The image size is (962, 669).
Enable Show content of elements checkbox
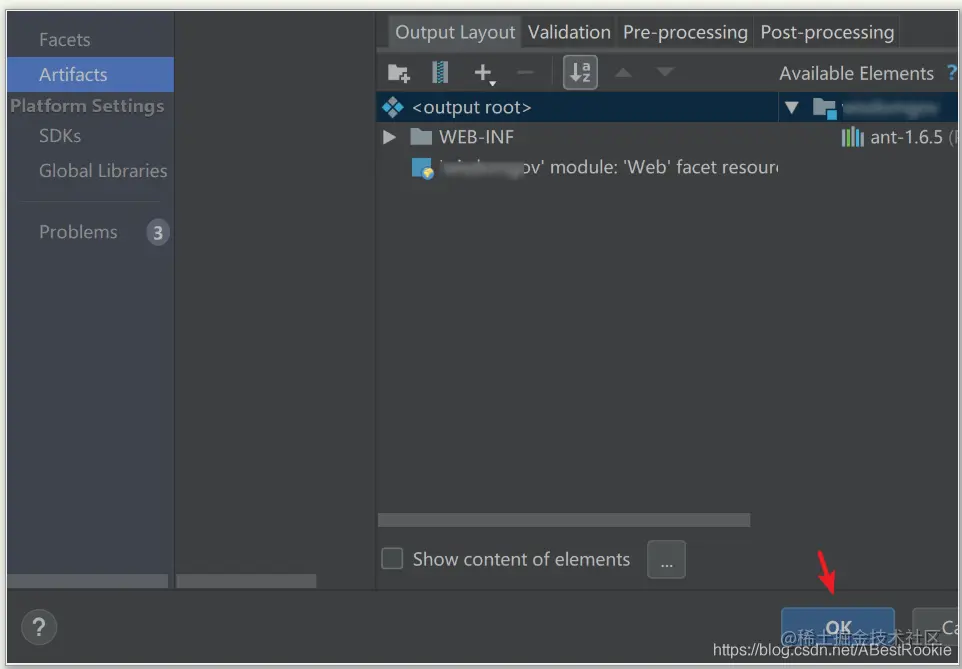click(x=392, y=559)
